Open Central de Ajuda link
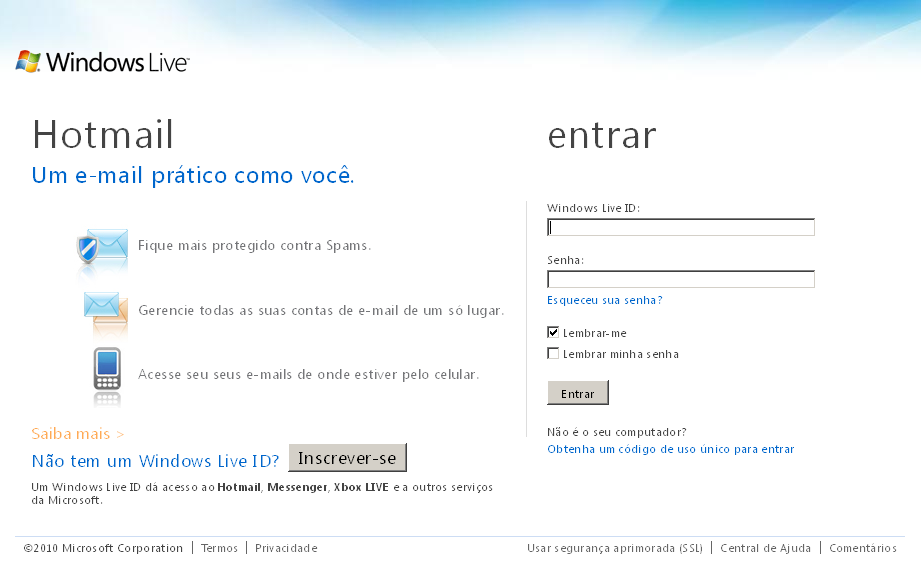The image size is (921, 573). pyautogui.click(x=765, y=548)
